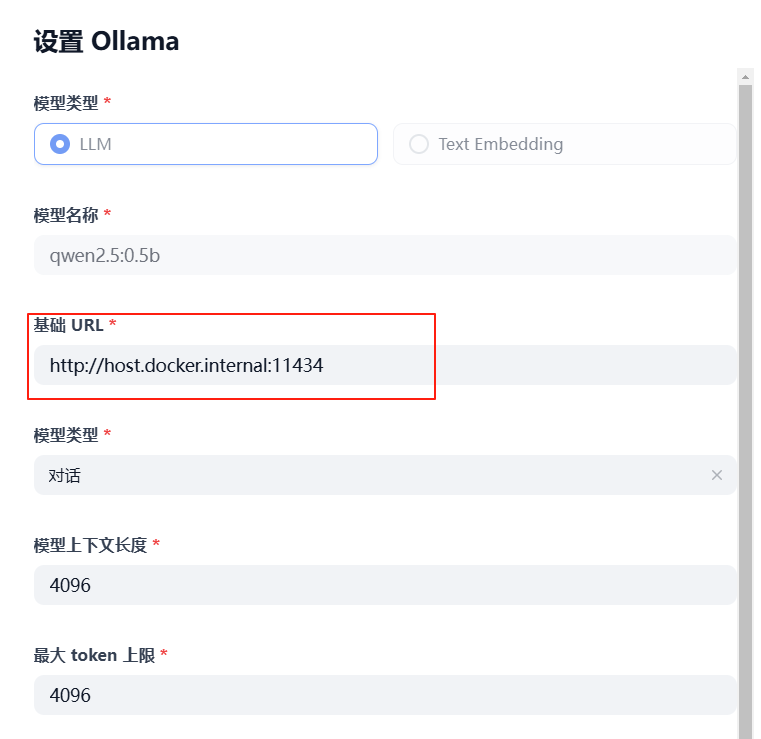Viewport: 761px width, 739px height.
Task: Click the vertical scrollbar thumb
Action: pos(745,400)
